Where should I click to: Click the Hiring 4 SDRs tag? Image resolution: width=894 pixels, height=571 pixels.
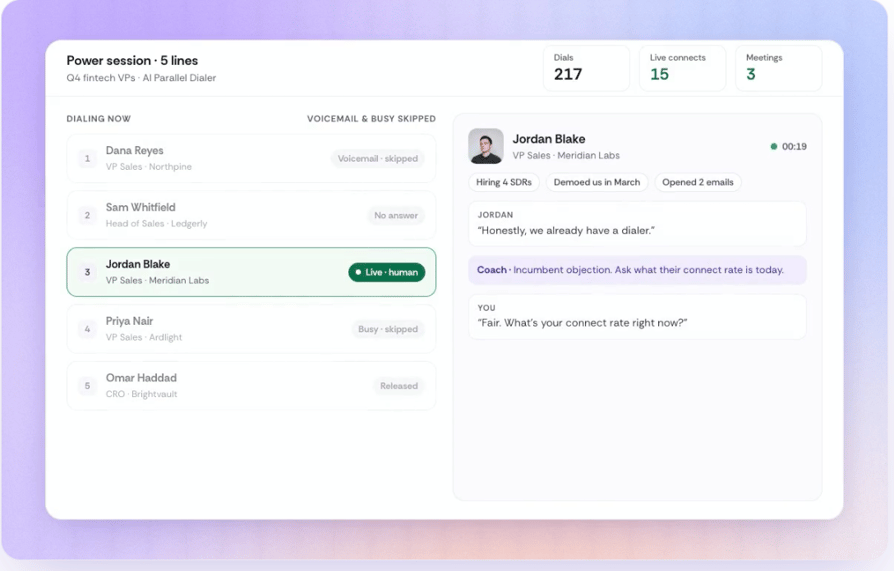(x=504, y=182)
